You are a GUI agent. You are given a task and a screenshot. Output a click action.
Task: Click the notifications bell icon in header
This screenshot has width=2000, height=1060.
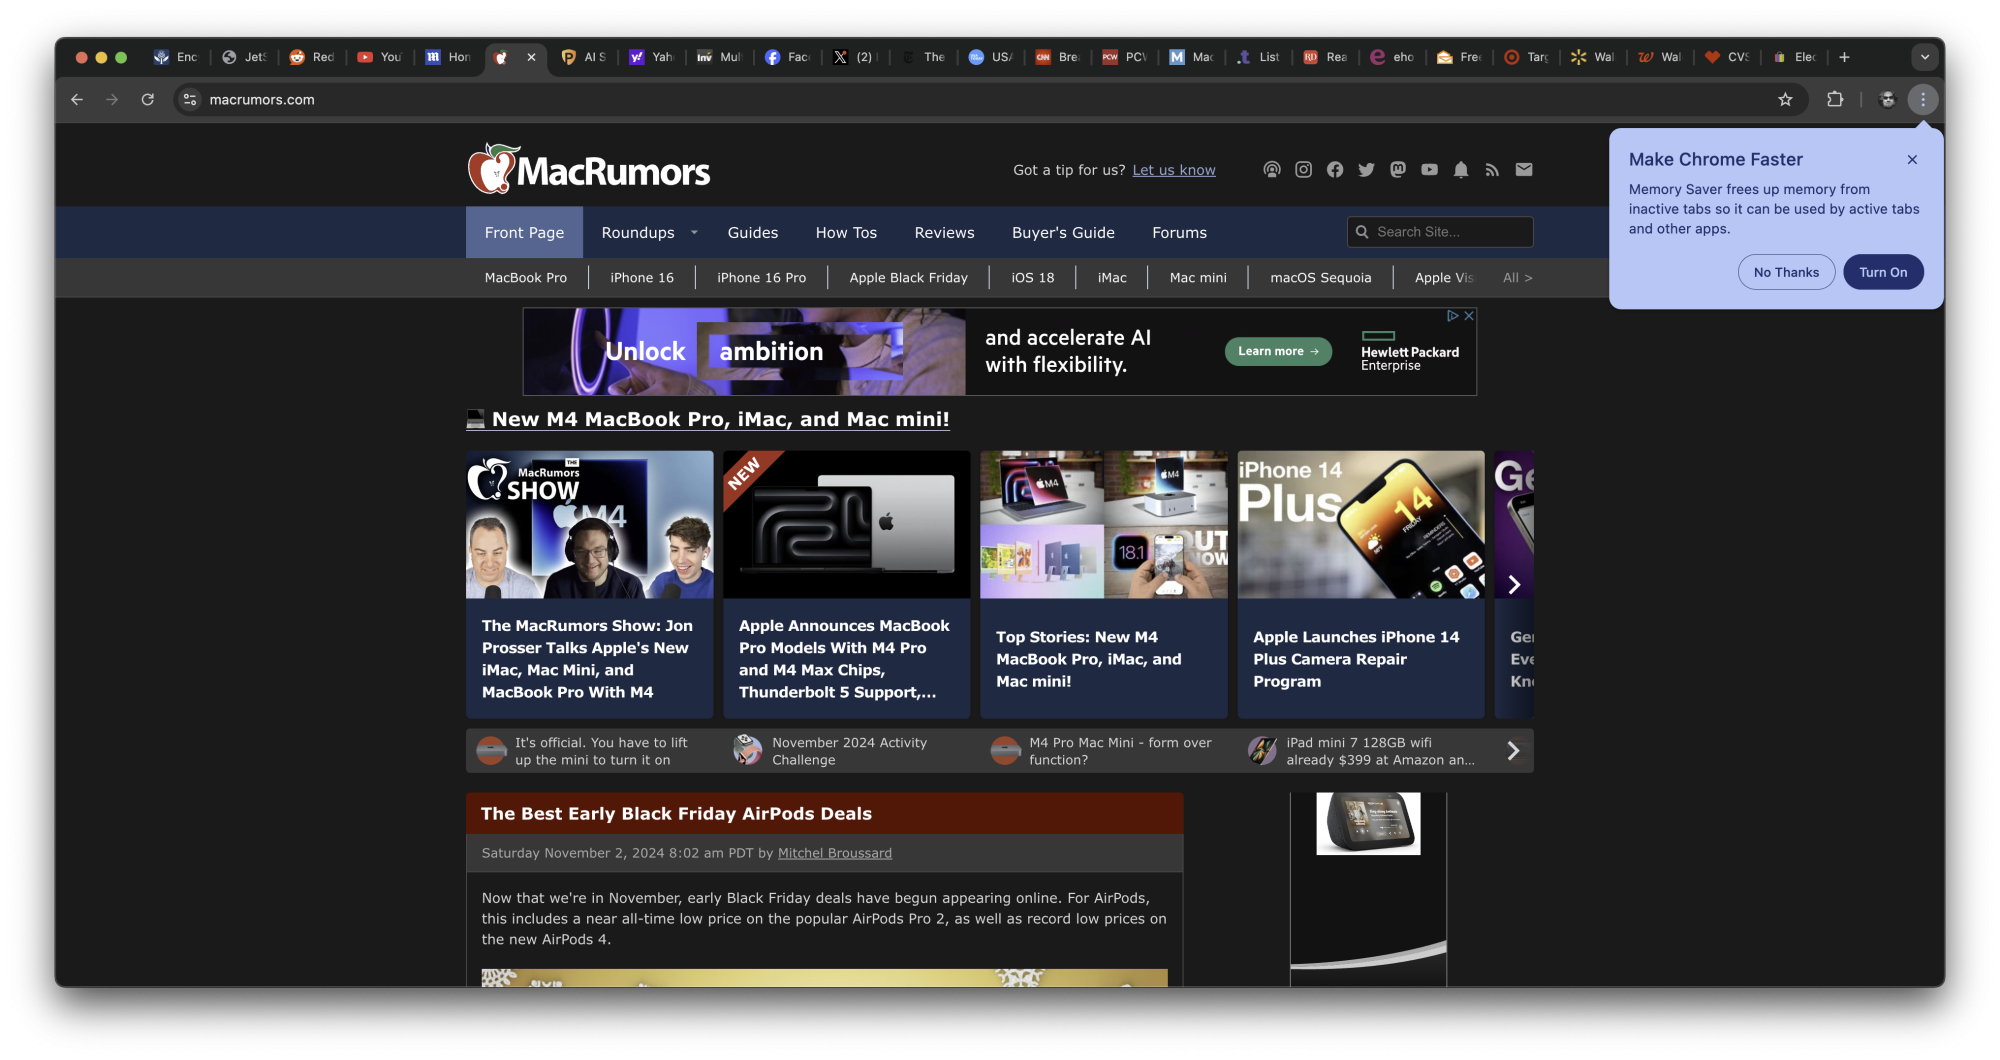coord(1461,170)
